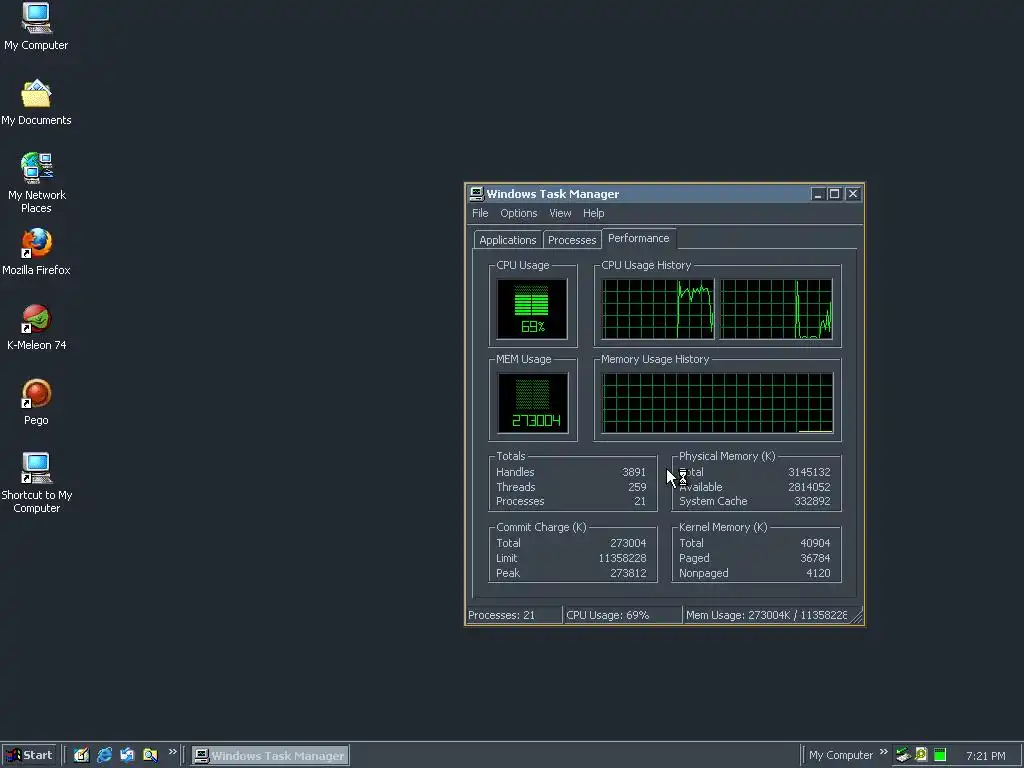The height and width of the screenshot is (768, 1024).
Task: Switch to the Processes tab
Action: 571,240
